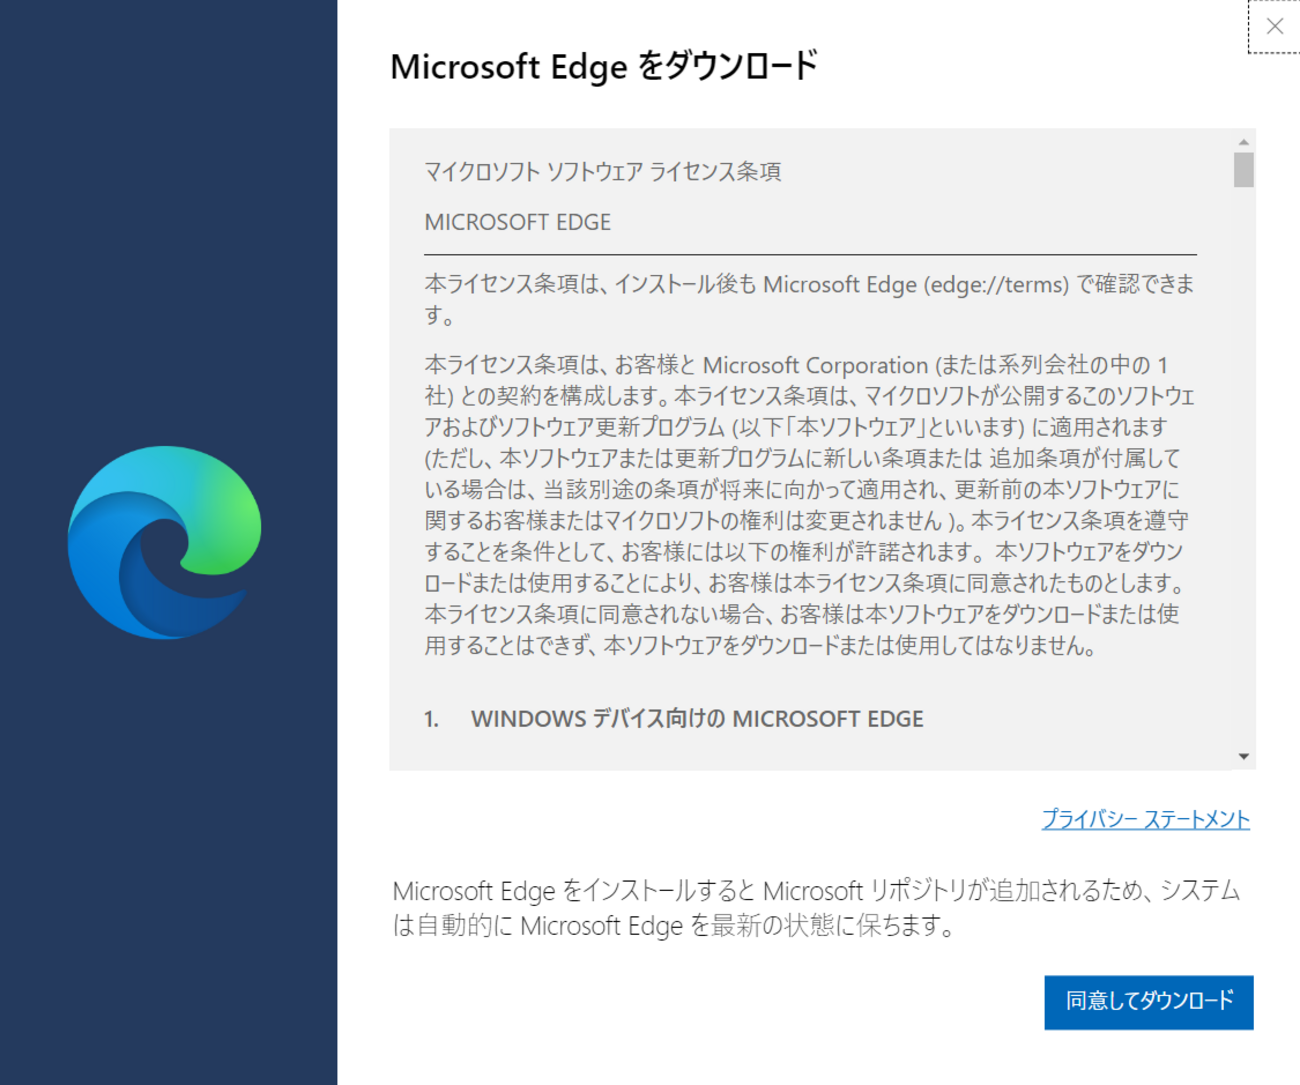The height and width of the screenshot is (1085, 1300).
Task: Open the プライバシー ステートメント link
Action: pyautogui.click(x=1145, y=819)
